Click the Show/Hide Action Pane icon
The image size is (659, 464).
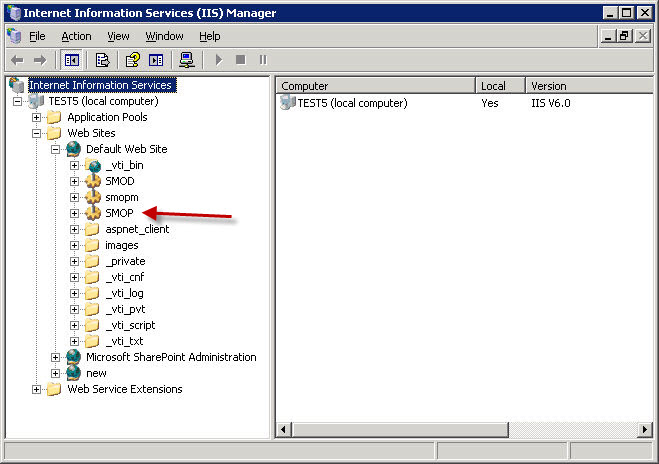click(156, 60)
